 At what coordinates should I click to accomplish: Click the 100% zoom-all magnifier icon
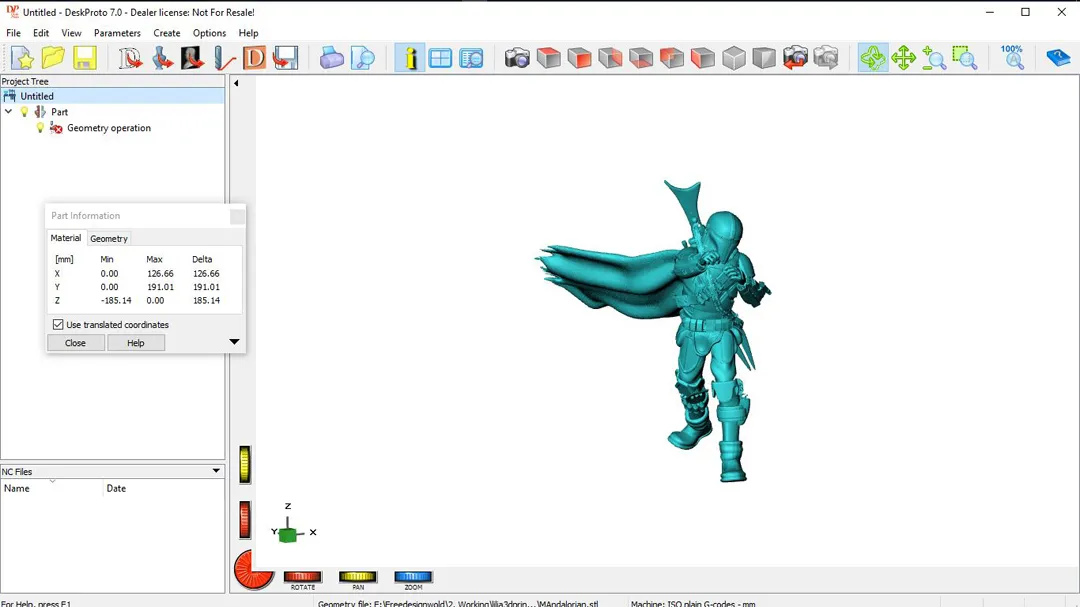coord(1012,59)
